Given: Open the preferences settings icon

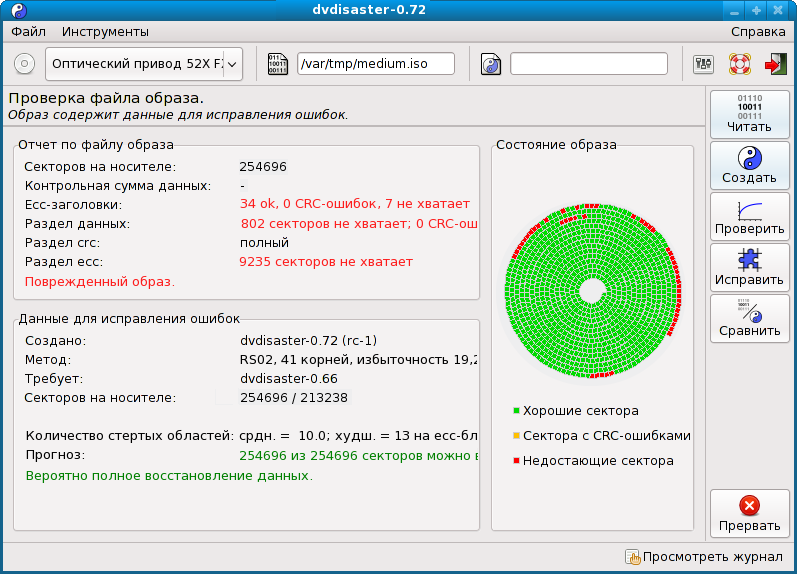Looking at the screenshot, I should point(703,64).
